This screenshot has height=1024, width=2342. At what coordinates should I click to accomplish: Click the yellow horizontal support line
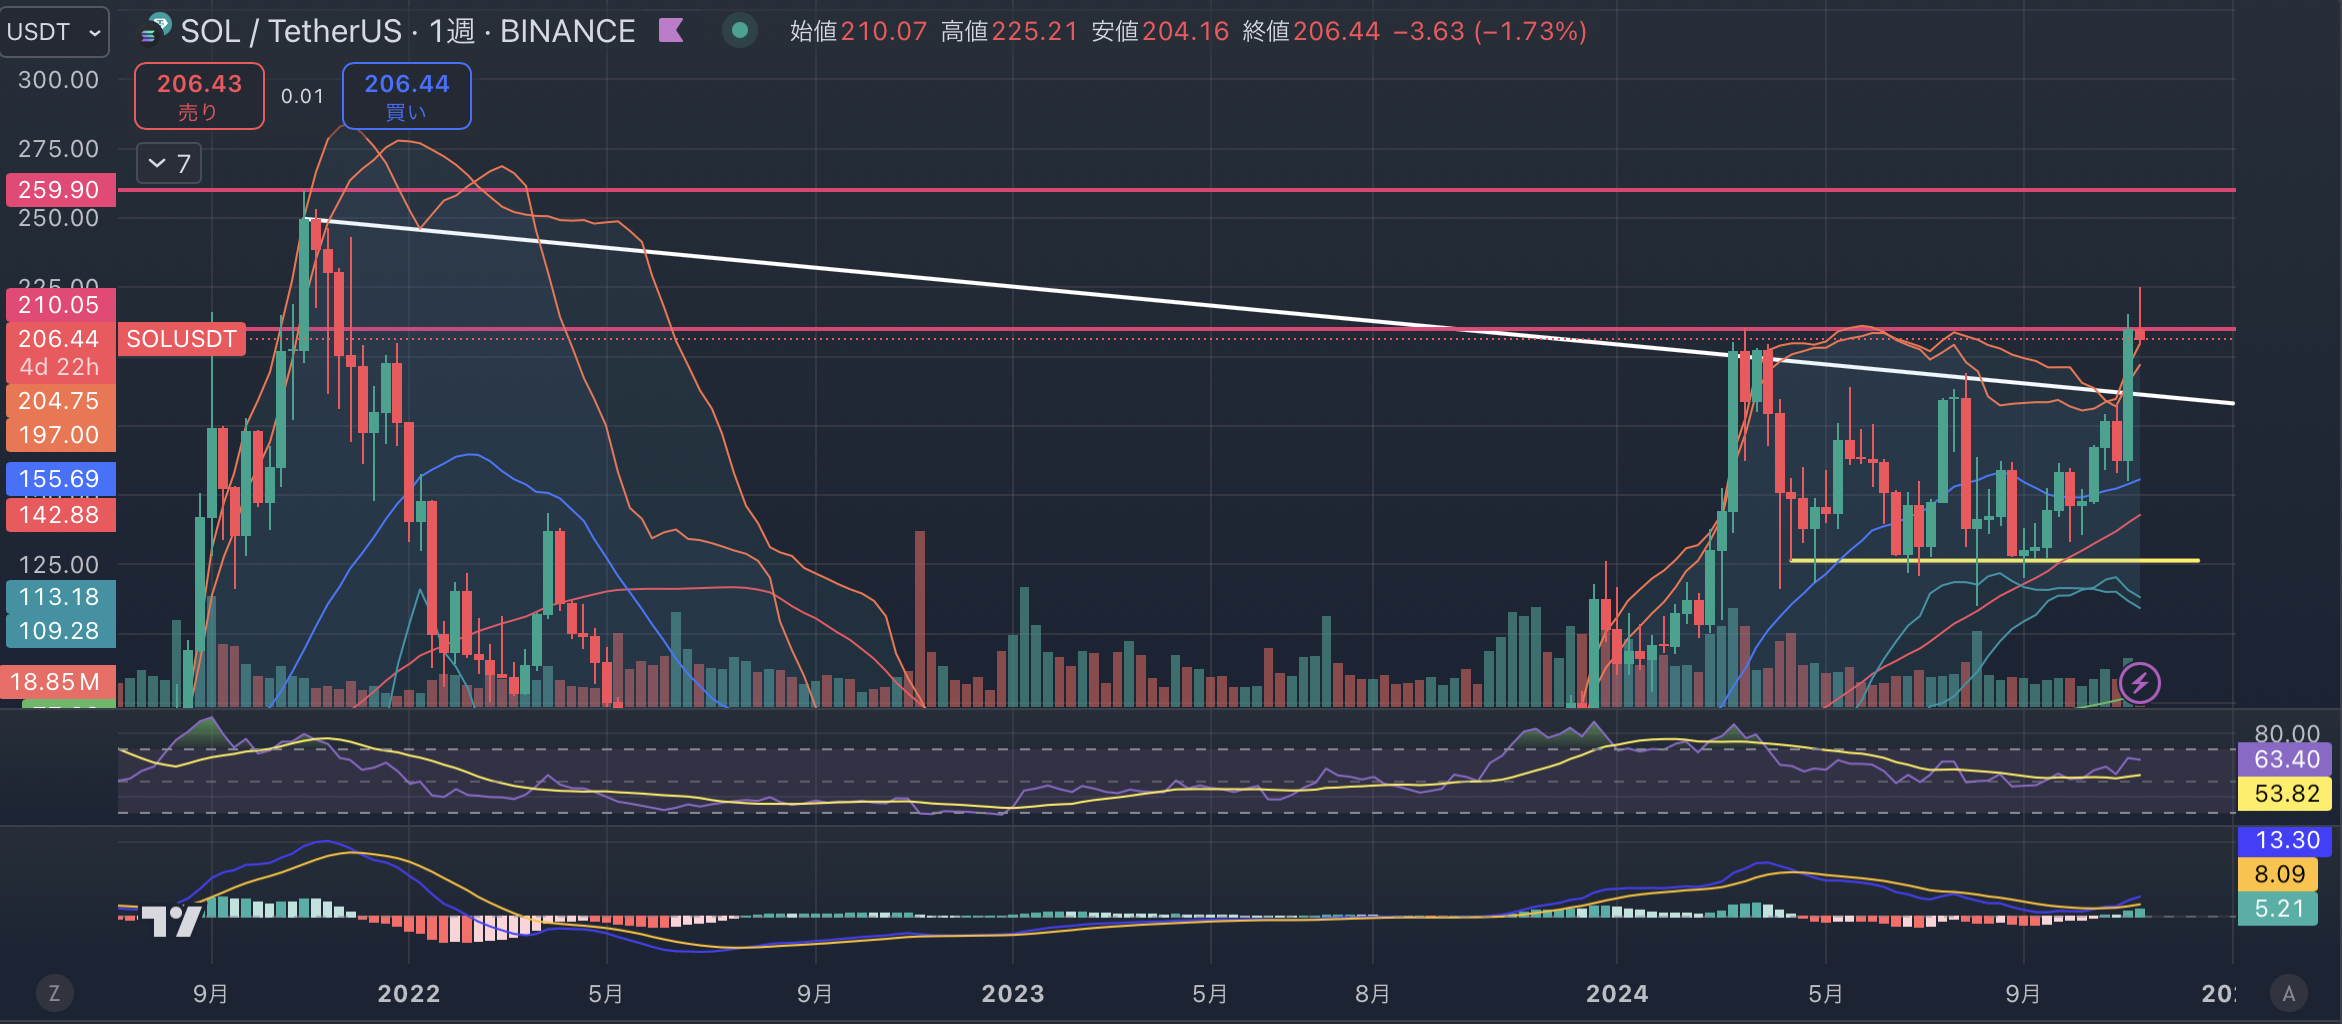[1995, 561]
